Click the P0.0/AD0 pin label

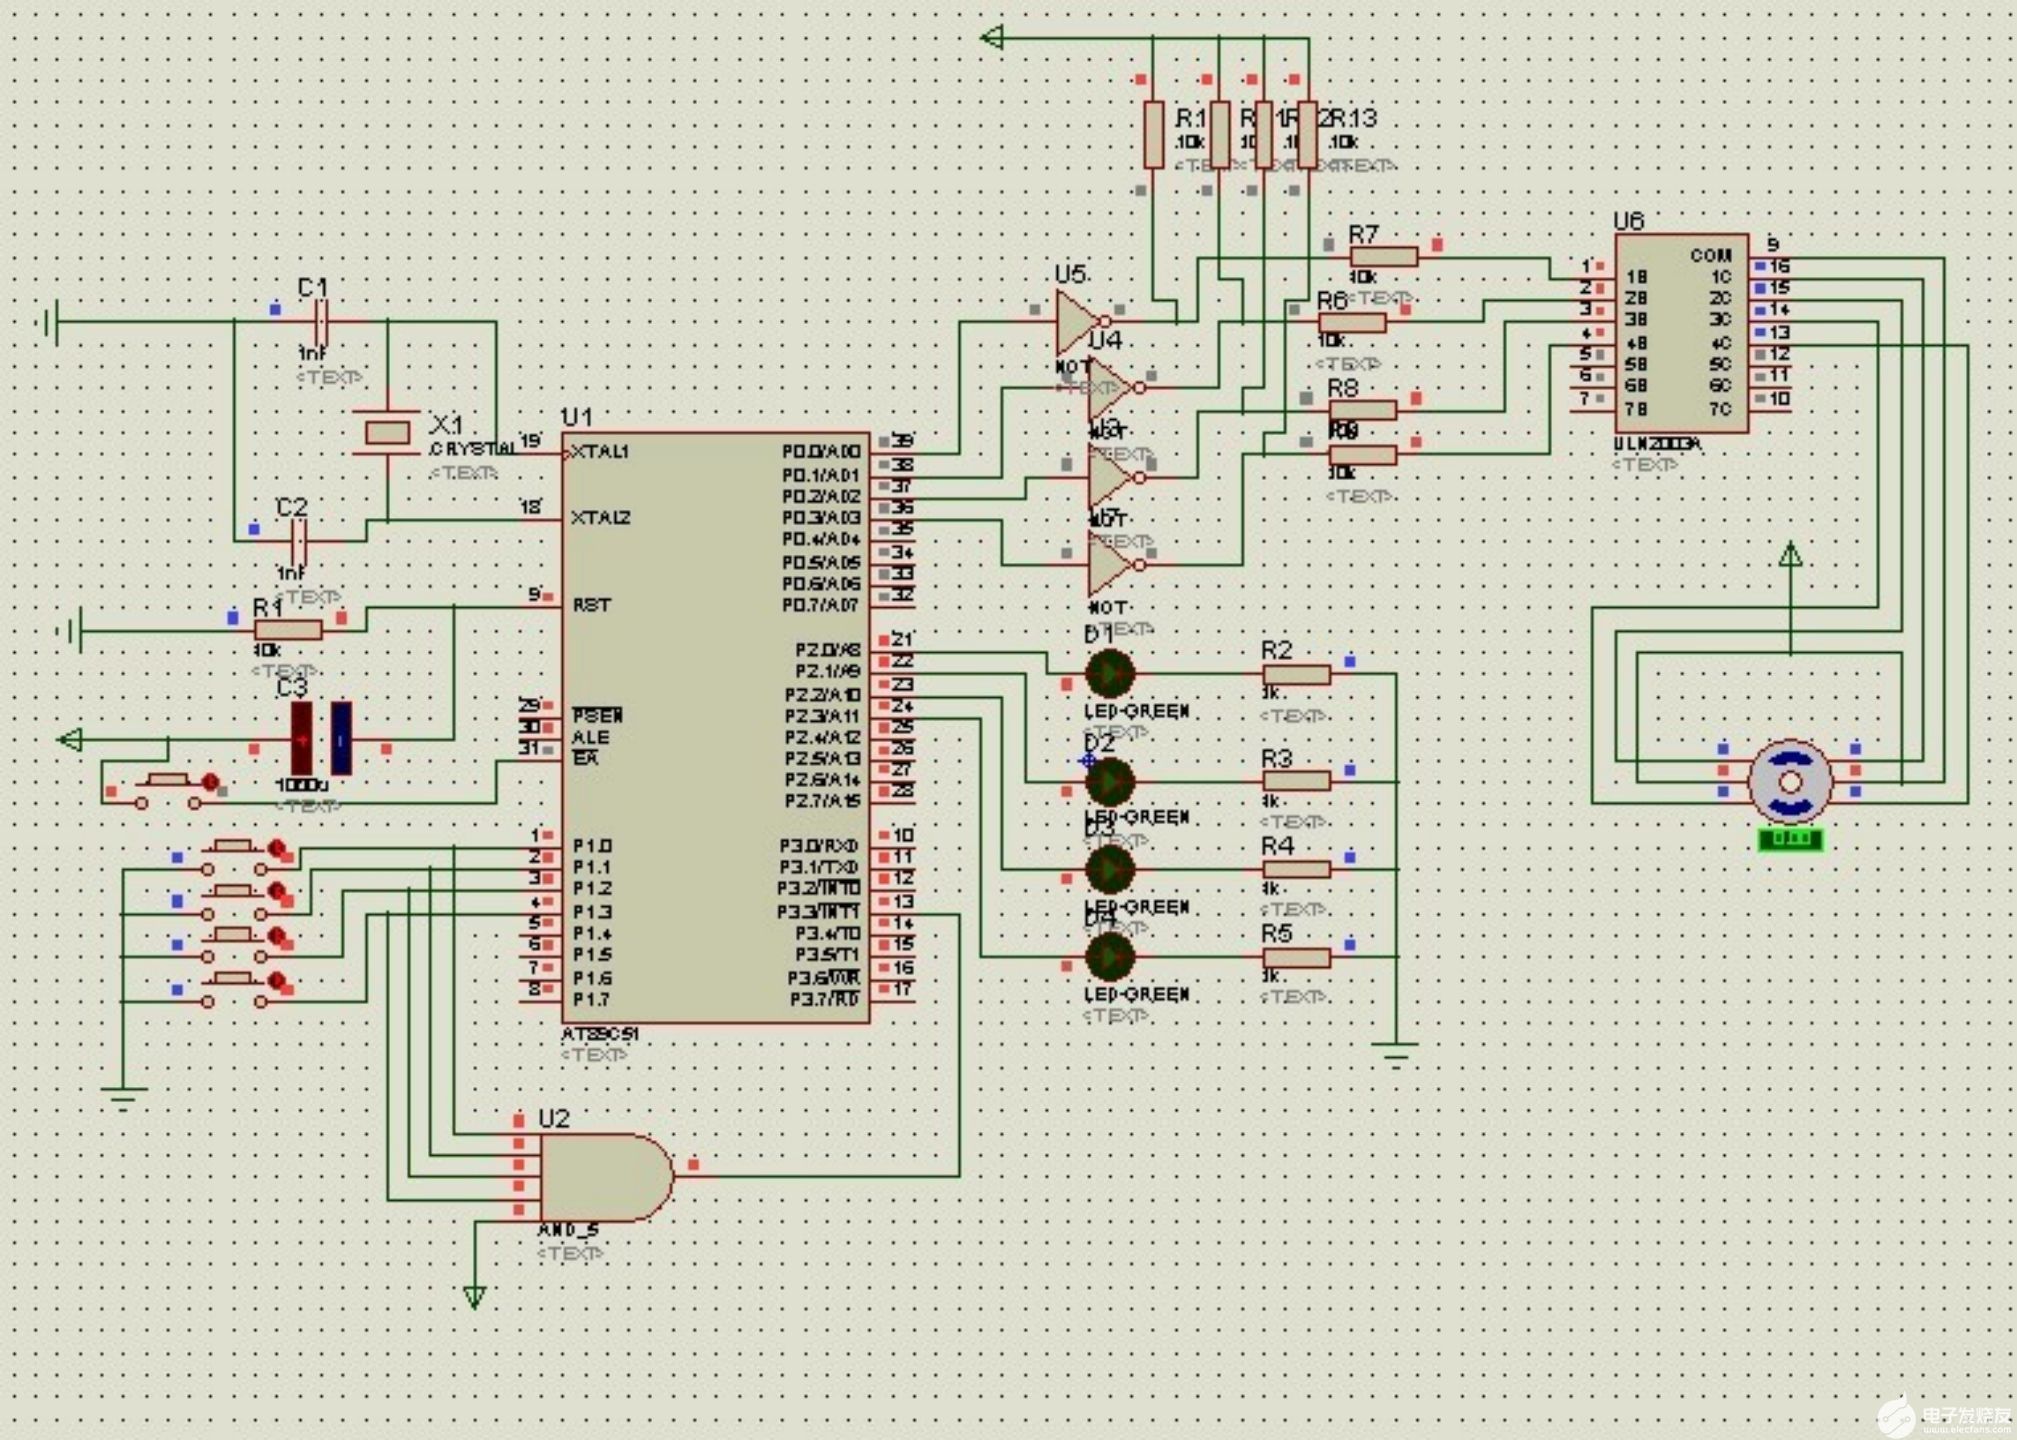click(x=820, y=452)
